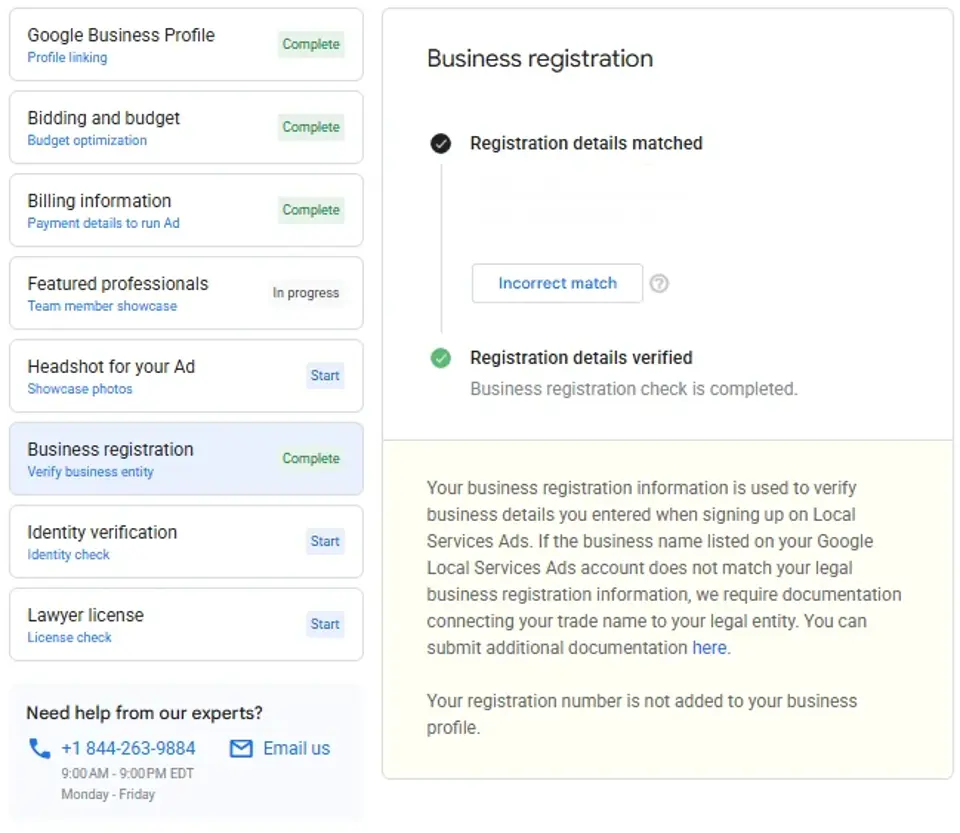Click the 'registration number is not added' notice
This screenshot has width=960, height=833.
tap(642, 714)
